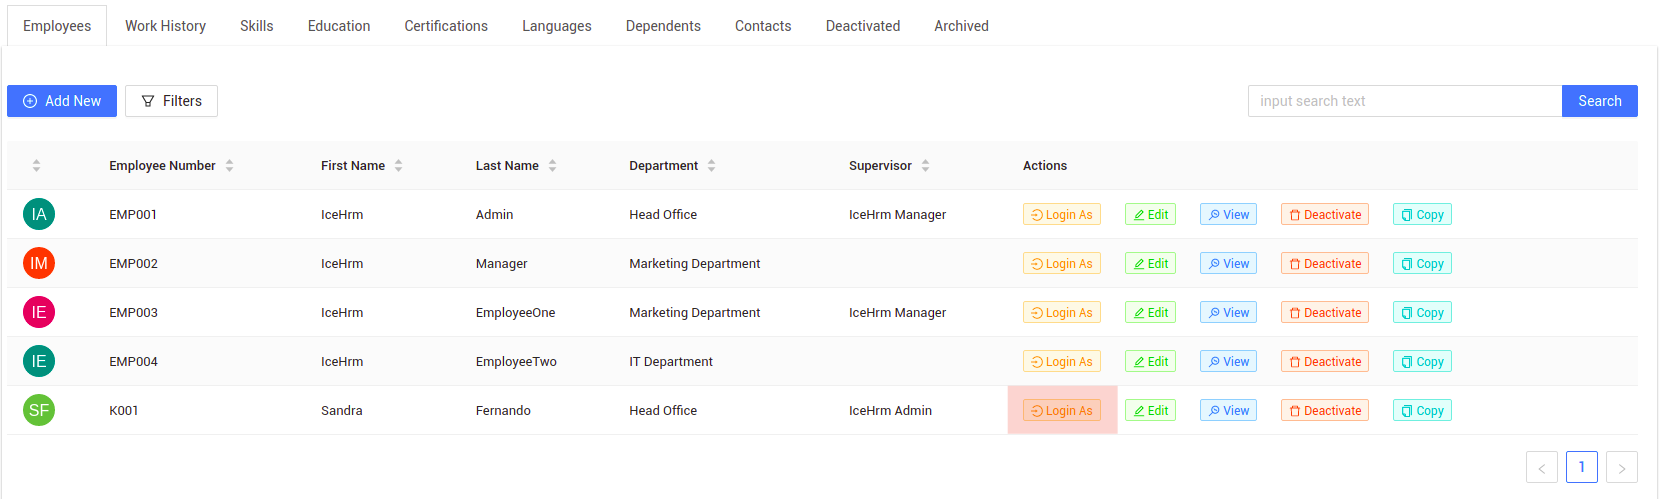Open the Filters panel

click(171, 101)
